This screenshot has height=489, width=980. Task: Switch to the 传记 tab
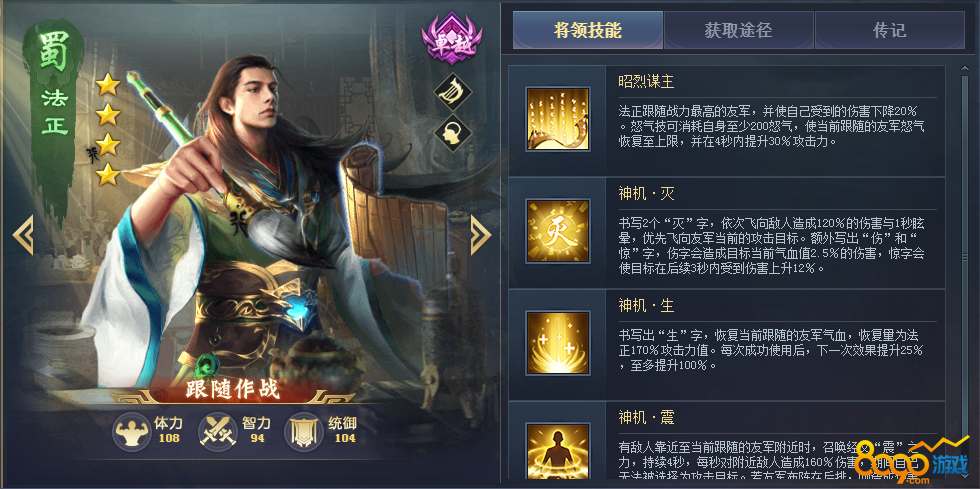(x=890, y=30)
